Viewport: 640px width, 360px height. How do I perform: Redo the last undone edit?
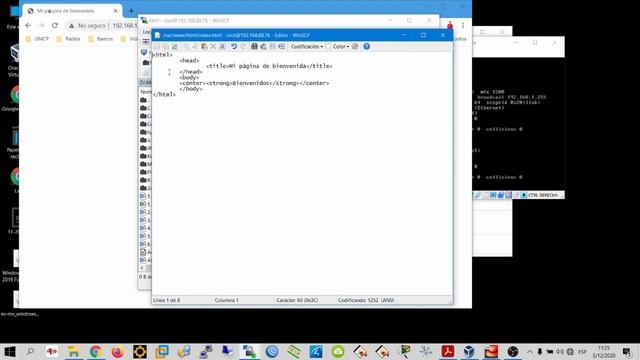click(244, 47)
